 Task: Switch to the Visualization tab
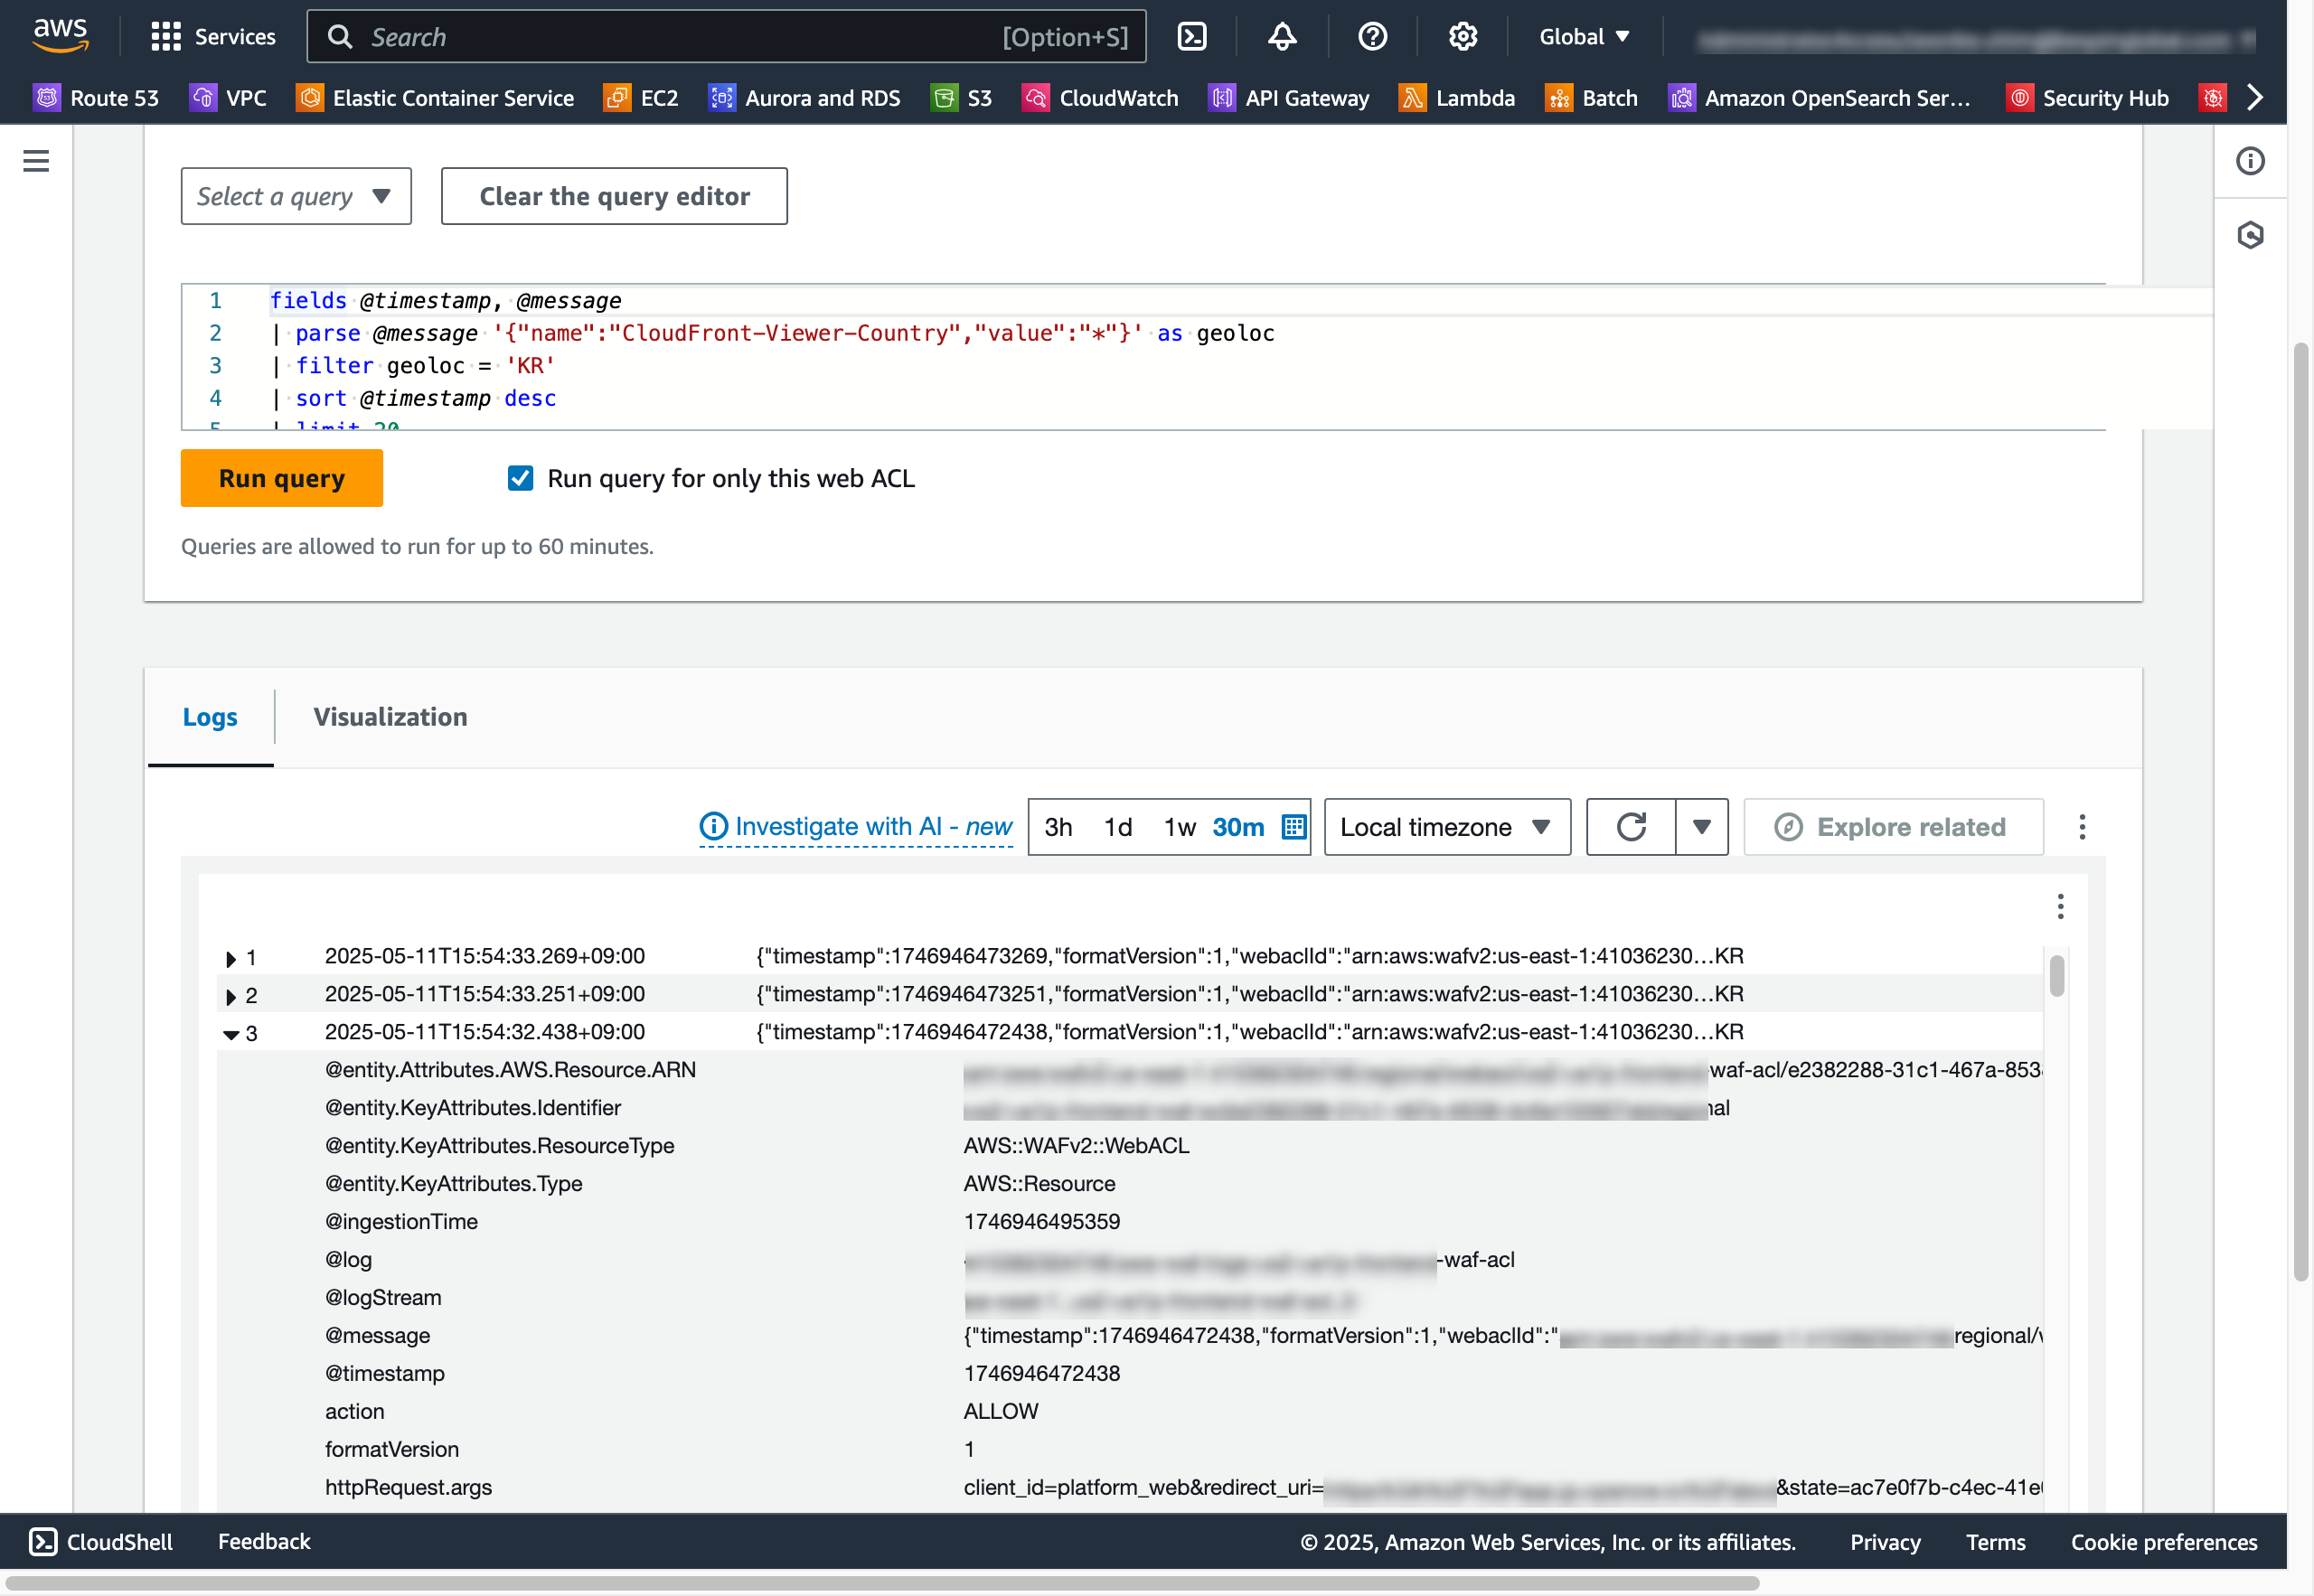(390, 718)
